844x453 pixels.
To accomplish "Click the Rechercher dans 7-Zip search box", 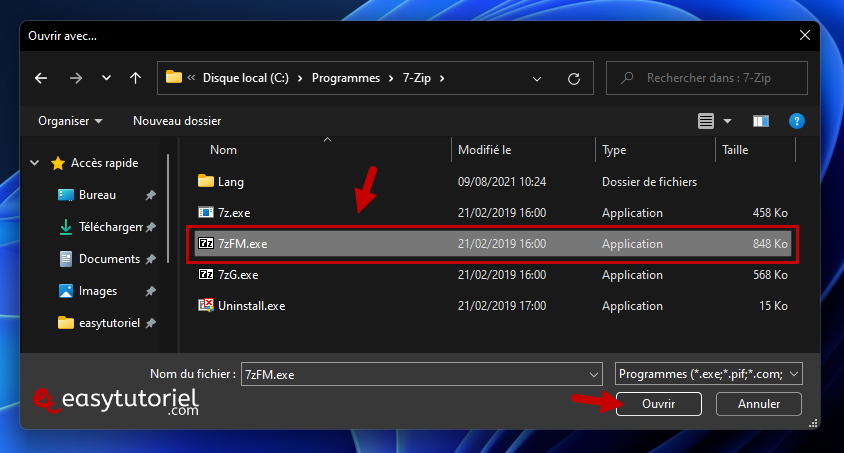I will (x=707, y=78).
